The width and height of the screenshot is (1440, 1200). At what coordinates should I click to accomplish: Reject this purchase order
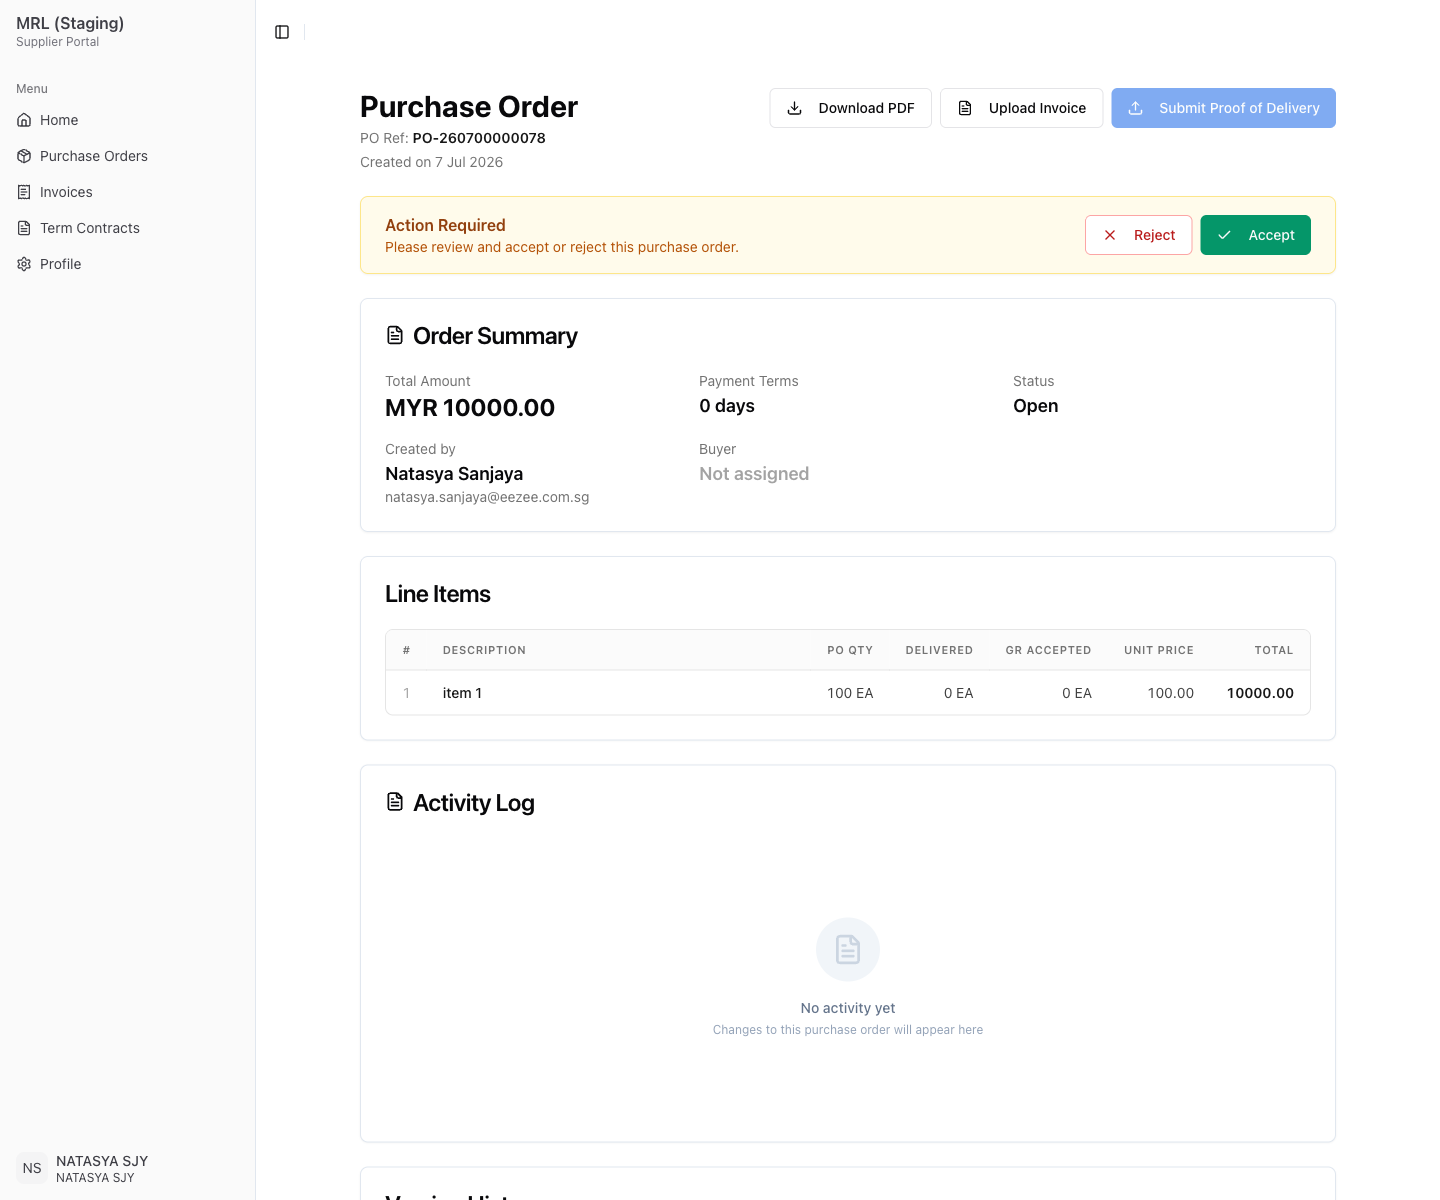pos(1138,235)
